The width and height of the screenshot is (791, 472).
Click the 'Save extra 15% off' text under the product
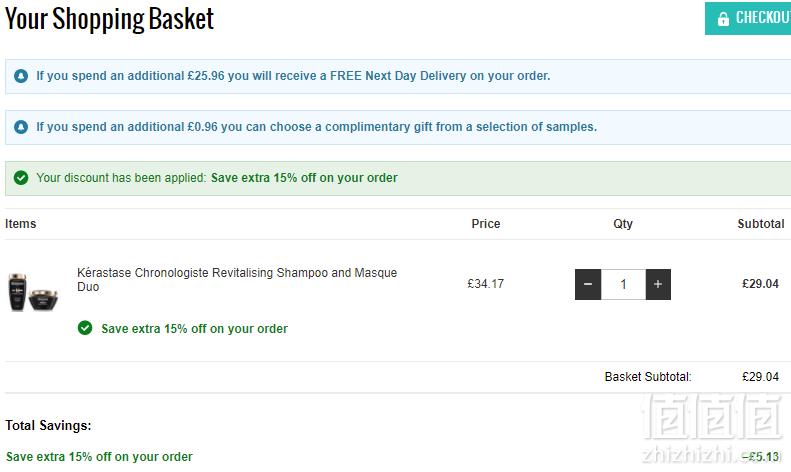point(194,329)
